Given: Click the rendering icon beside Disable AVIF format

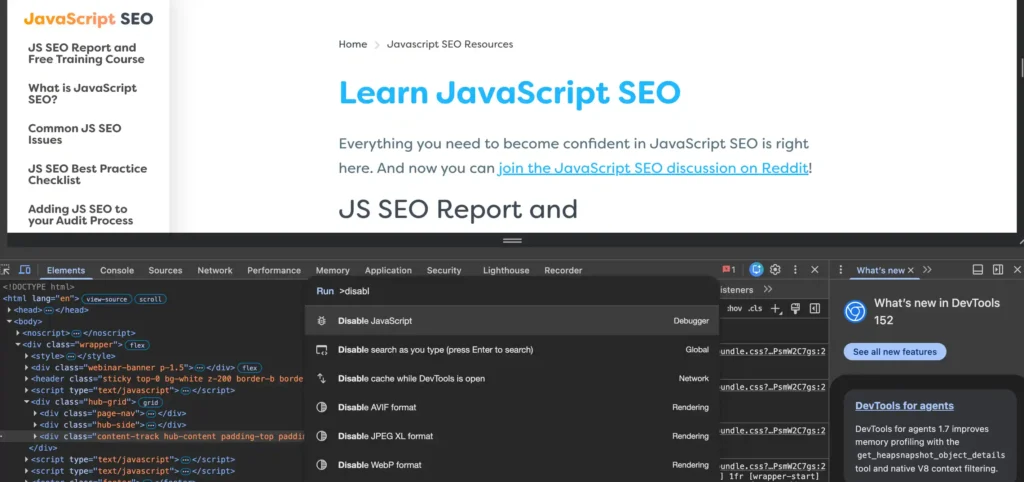Looking at the screenshot, I should pos(321,407).
